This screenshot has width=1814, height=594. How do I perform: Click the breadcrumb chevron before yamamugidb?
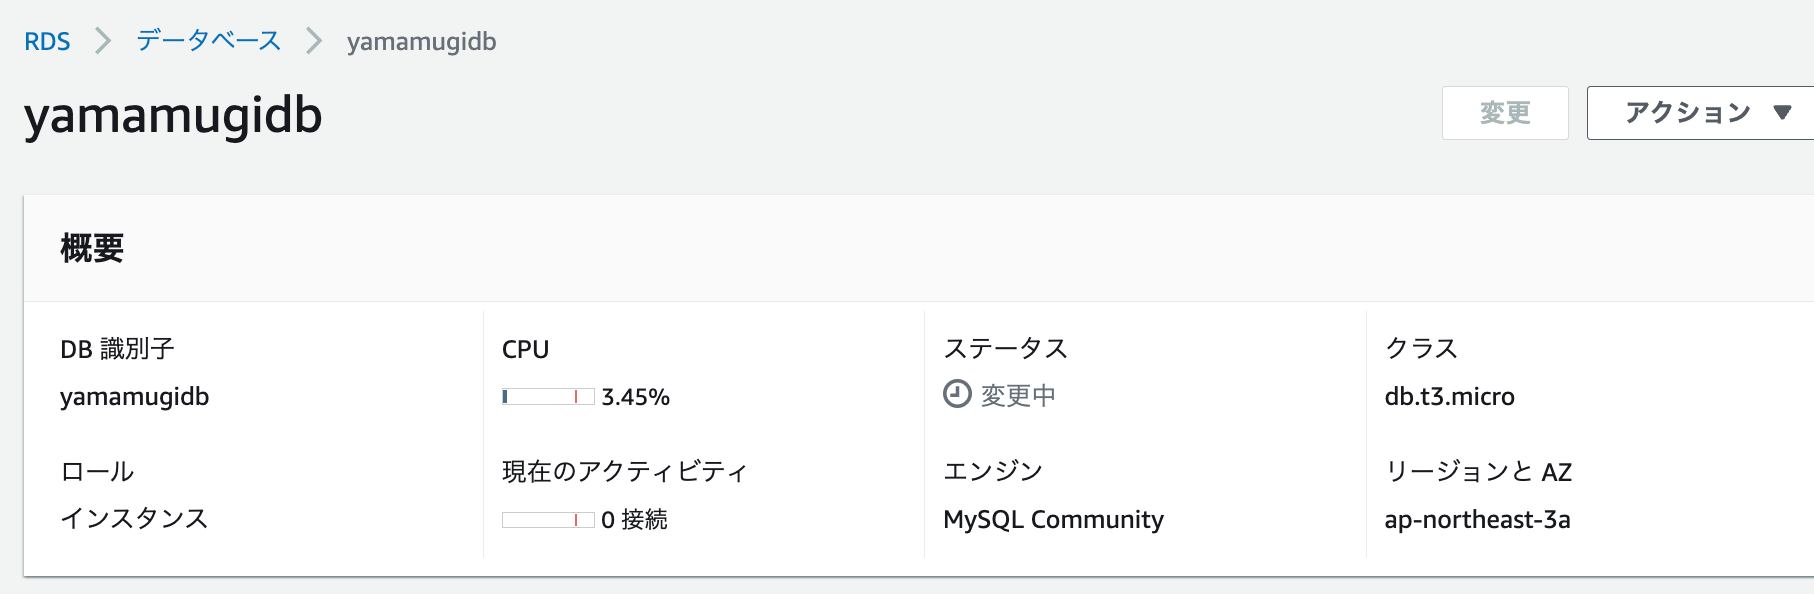[314, 41]
